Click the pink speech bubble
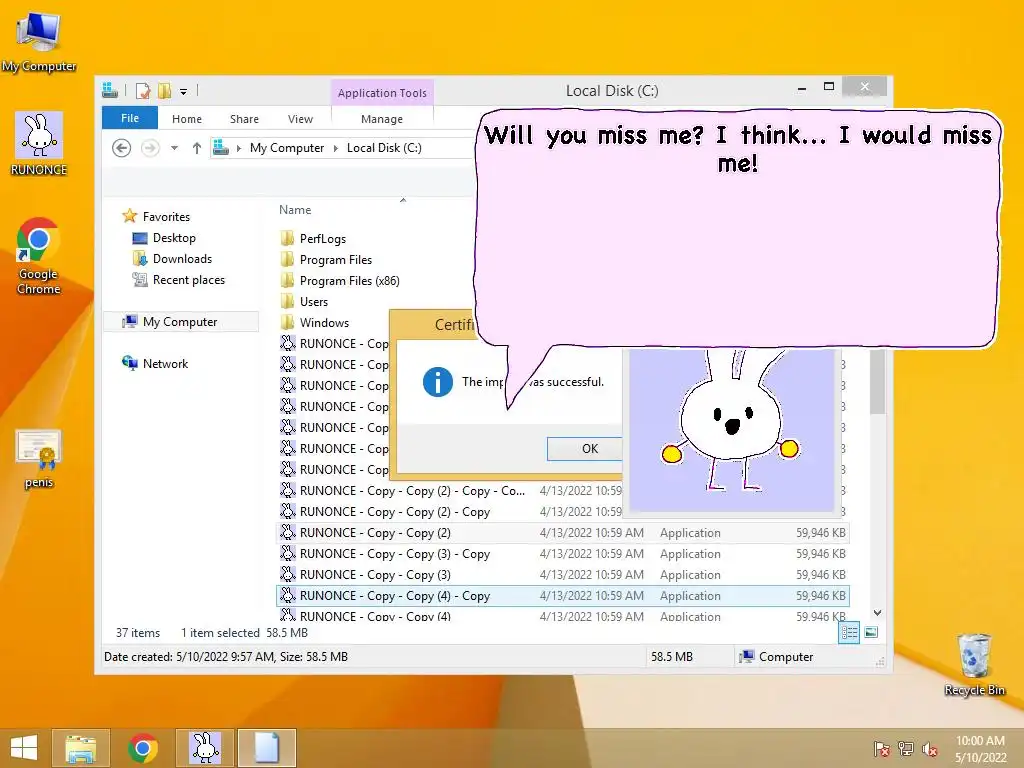This screenshot has width=1024, height=768. pyautogui.click(x=737, y=229)
